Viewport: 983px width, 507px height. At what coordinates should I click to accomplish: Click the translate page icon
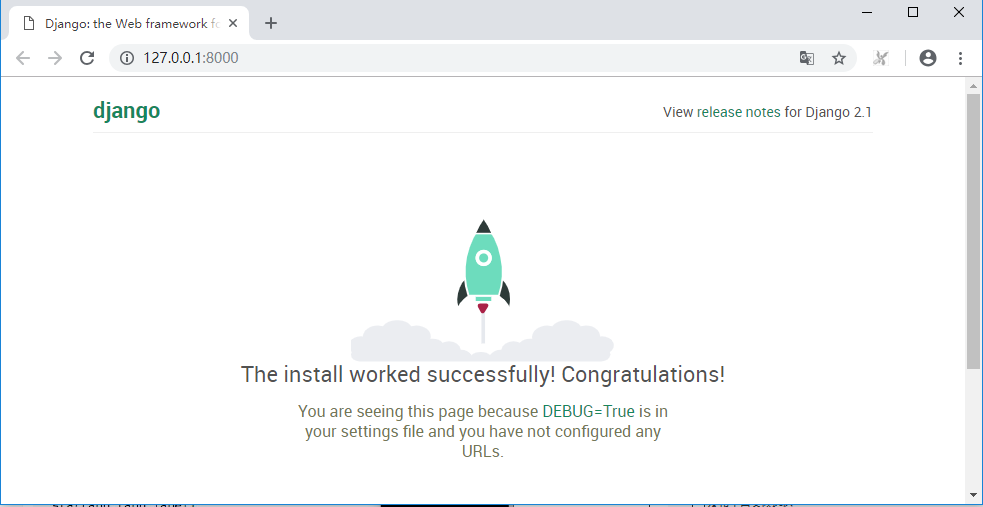click(x=806, y=58)
